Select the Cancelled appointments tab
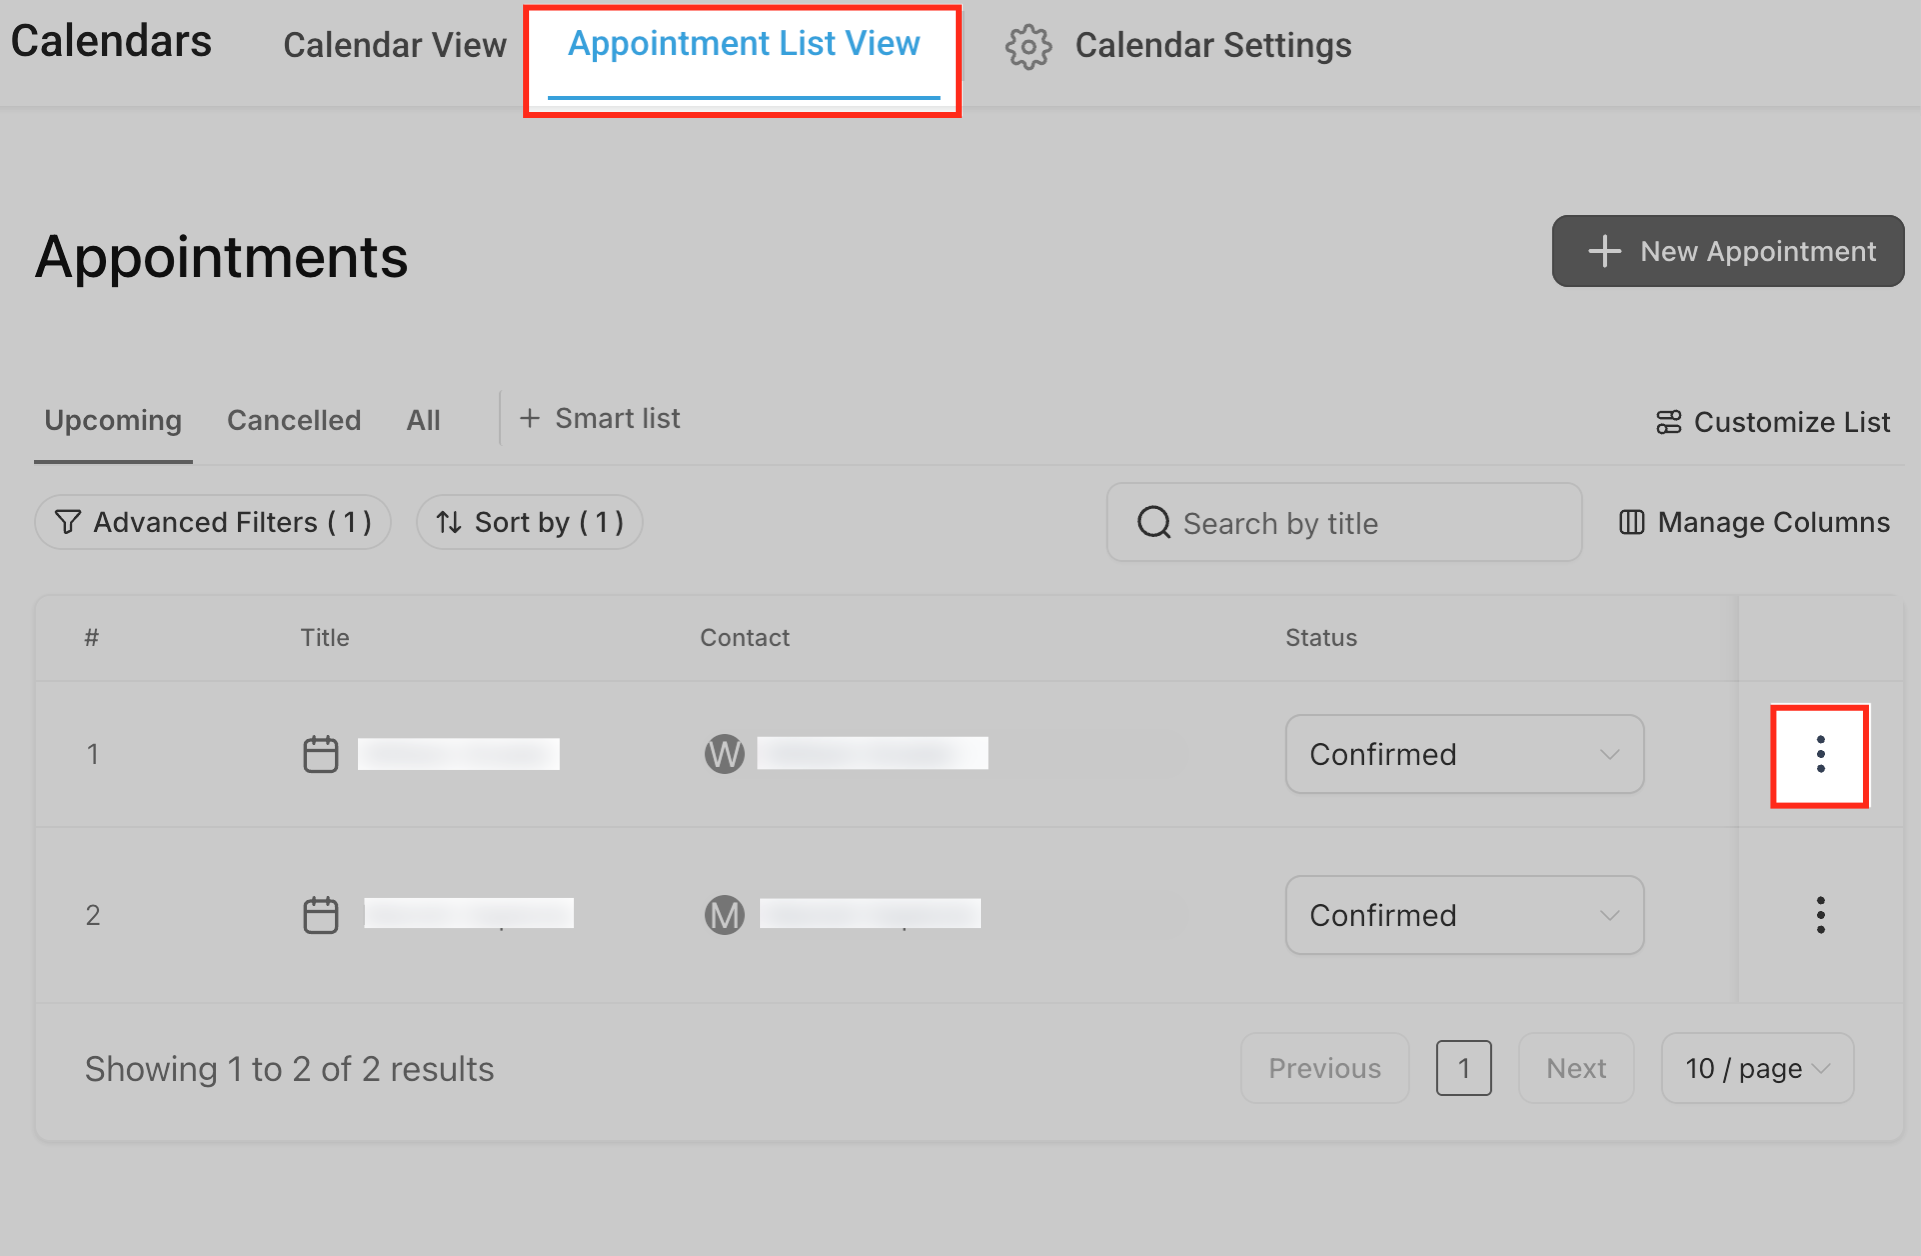 [293, 420]
